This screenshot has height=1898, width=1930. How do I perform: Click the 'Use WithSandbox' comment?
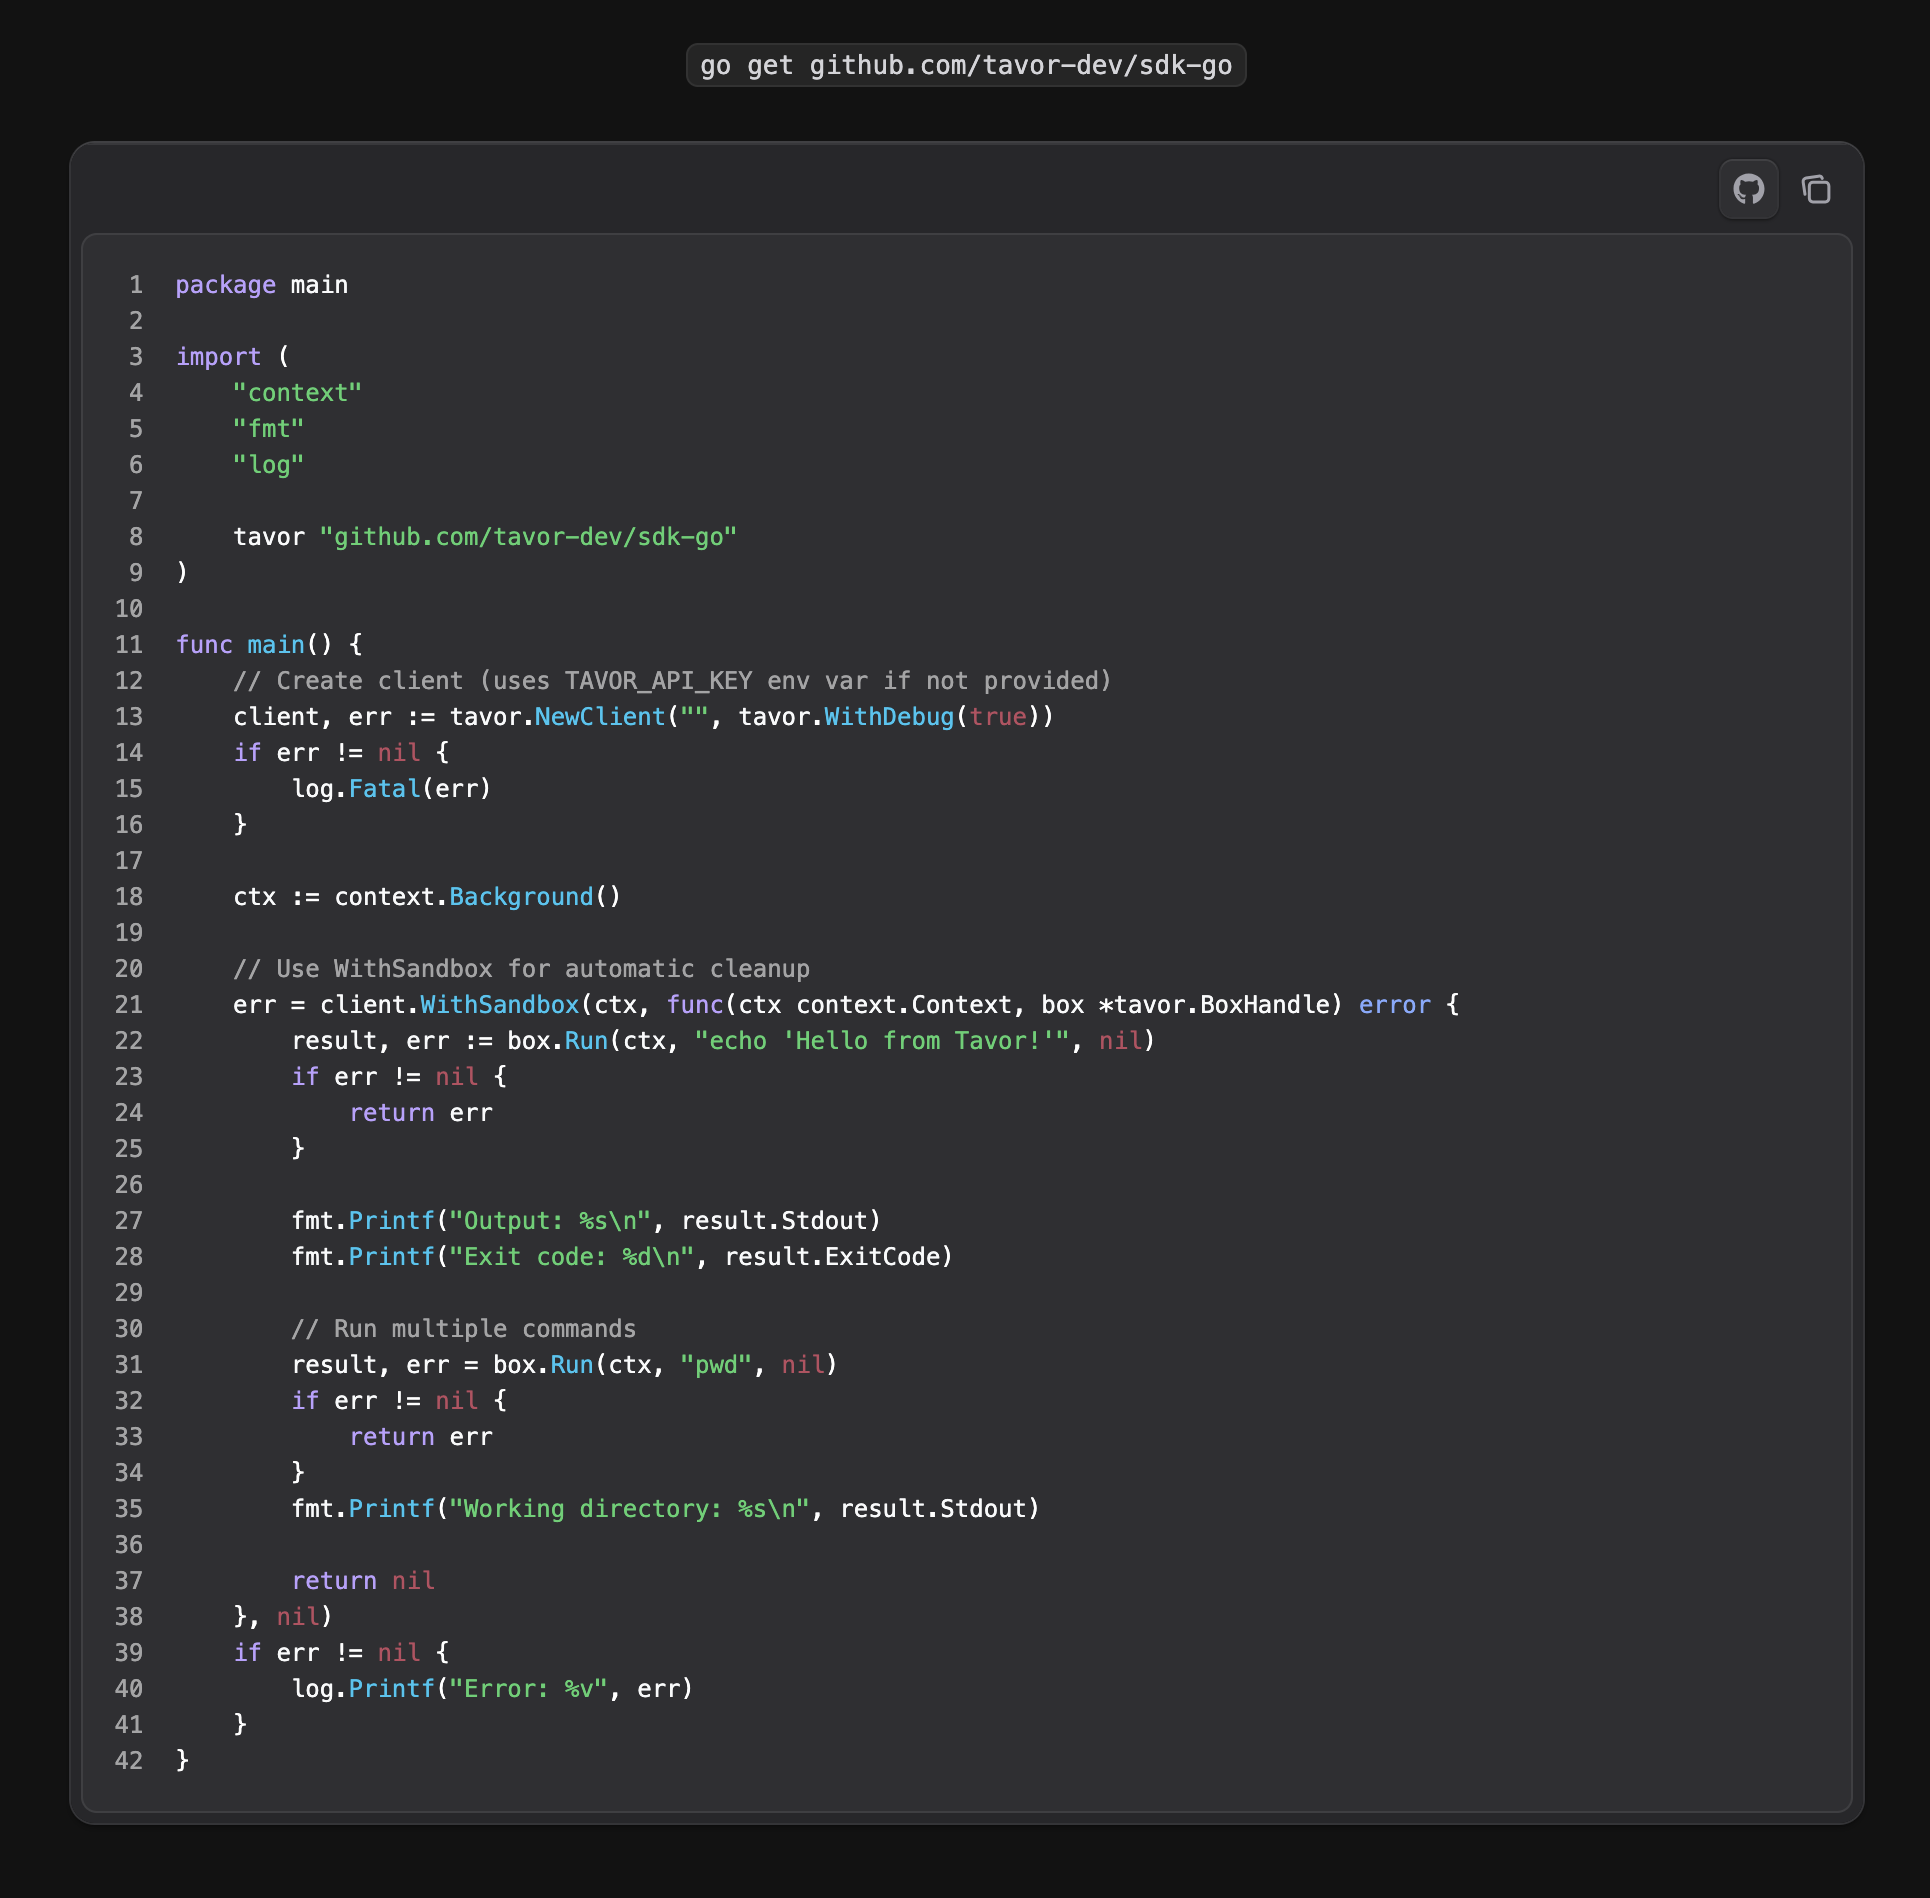[521, 969]
